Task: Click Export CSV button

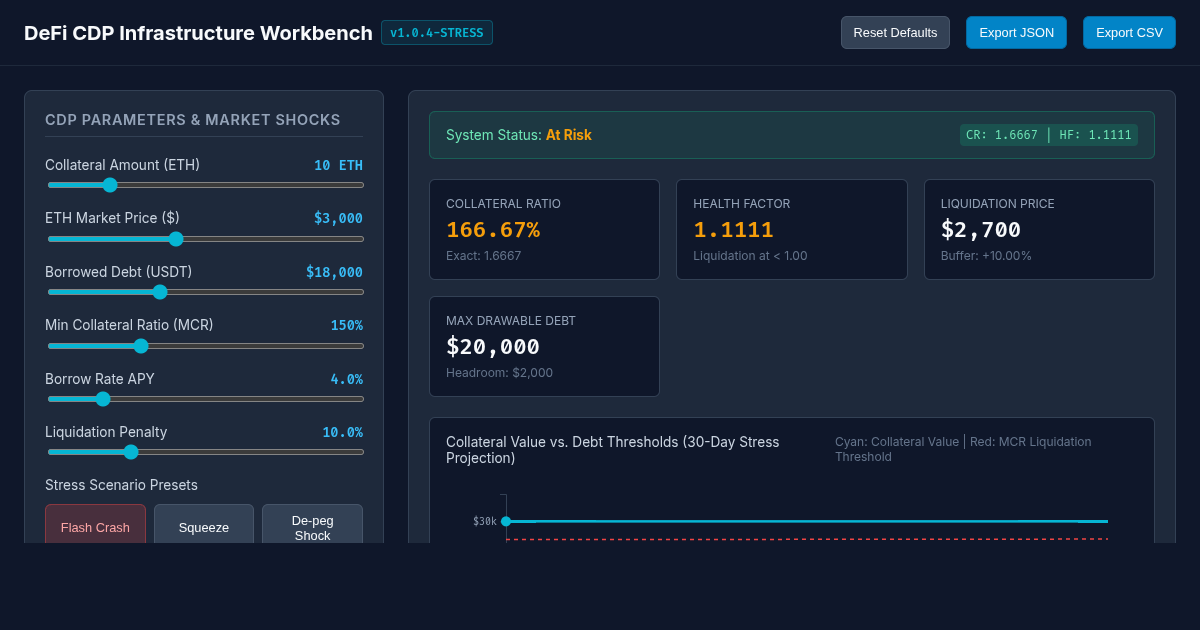Action: click(x=1129, y=32)
